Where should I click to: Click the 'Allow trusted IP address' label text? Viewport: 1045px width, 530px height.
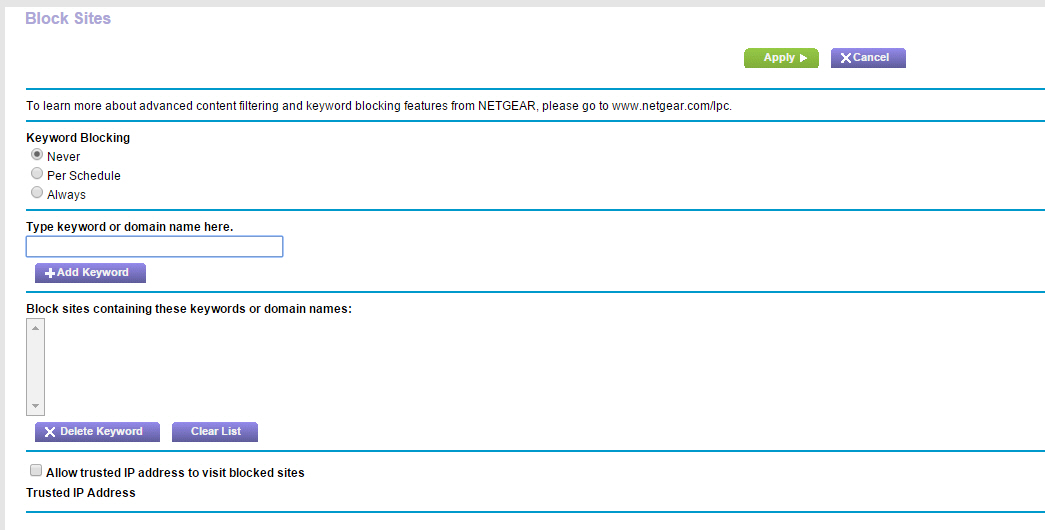(x=175, y=472)
